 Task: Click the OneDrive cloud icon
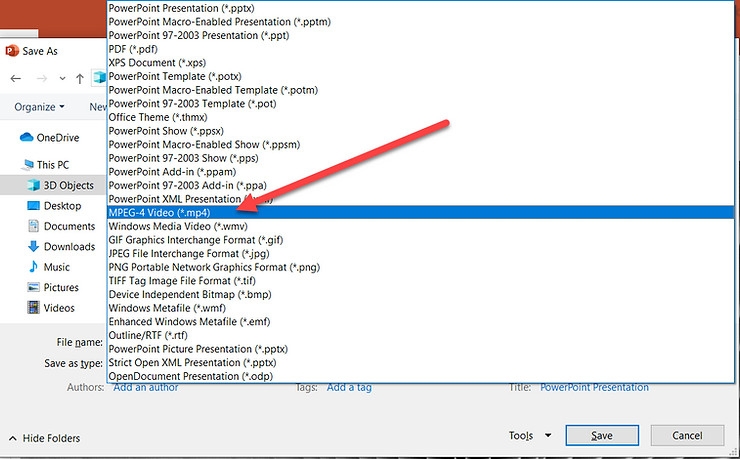[26, 137]
